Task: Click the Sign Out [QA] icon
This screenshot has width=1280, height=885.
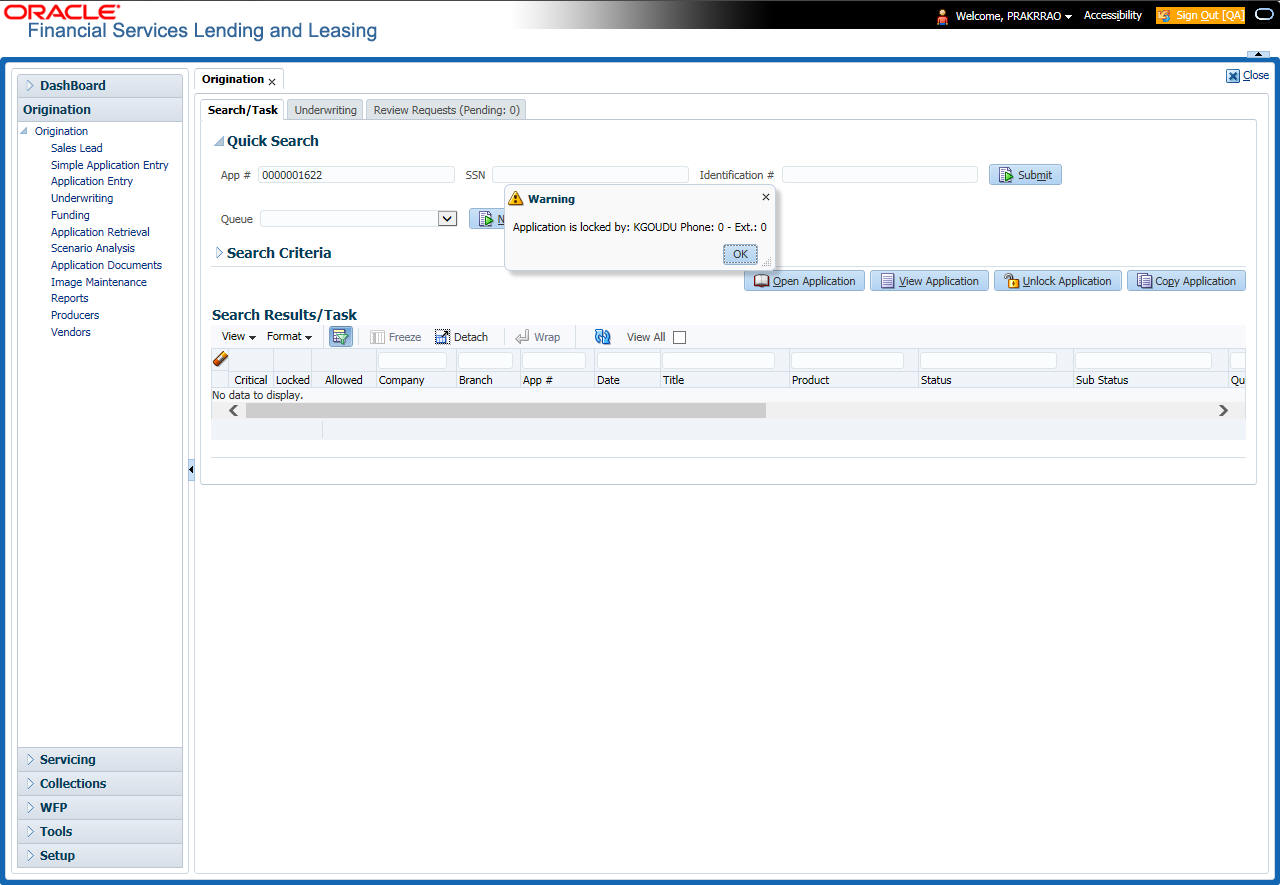Action: coord(1164,16)
